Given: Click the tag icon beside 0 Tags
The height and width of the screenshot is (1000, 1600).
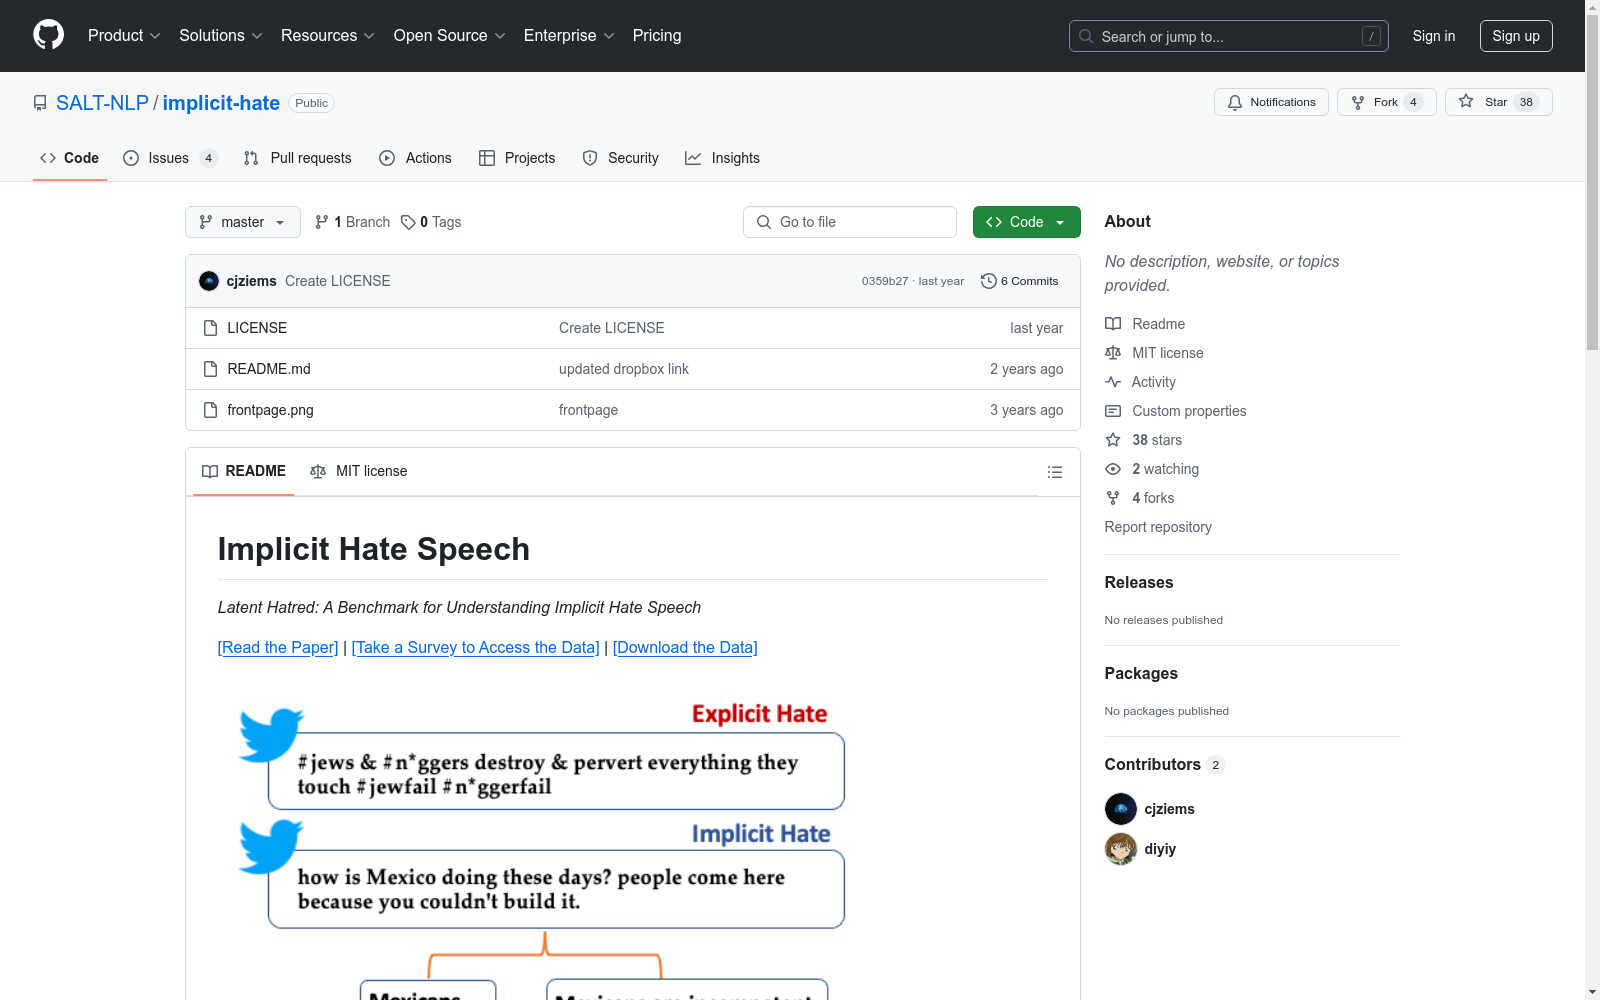Looking at the screenshot, I should (408, 222).
